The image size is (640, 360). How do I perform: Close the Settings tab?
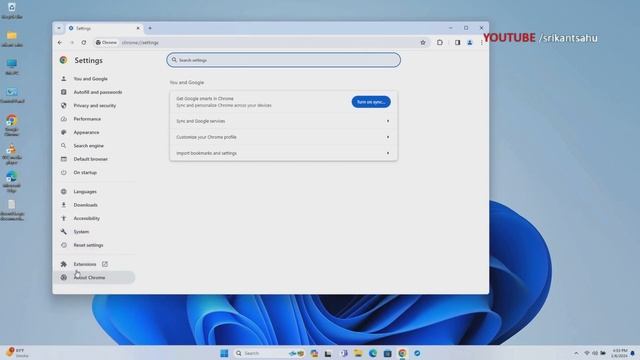click(x=138, y=28)
